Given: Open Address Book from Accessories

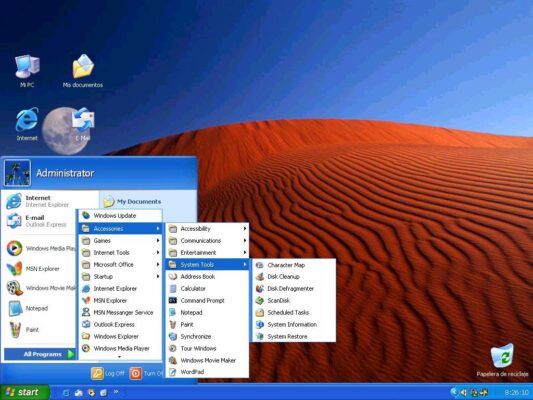Looking at the screenshot, I should (x=207, y=276).
